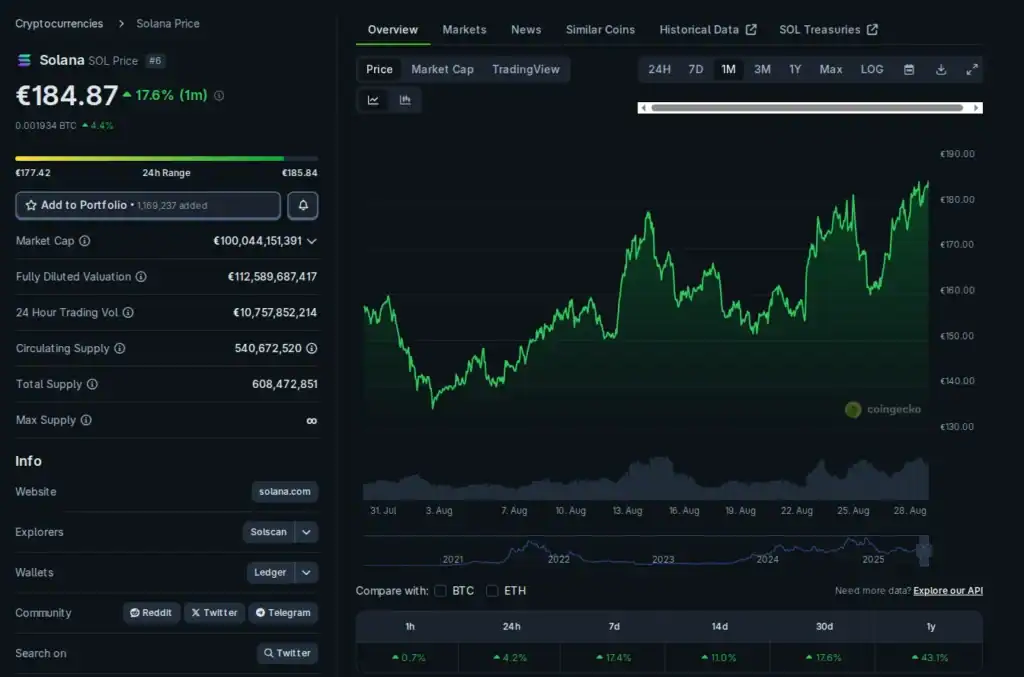
Task: Switch to candlestick chart view icon
Action: pyautogui.click(x=405, y=100)
